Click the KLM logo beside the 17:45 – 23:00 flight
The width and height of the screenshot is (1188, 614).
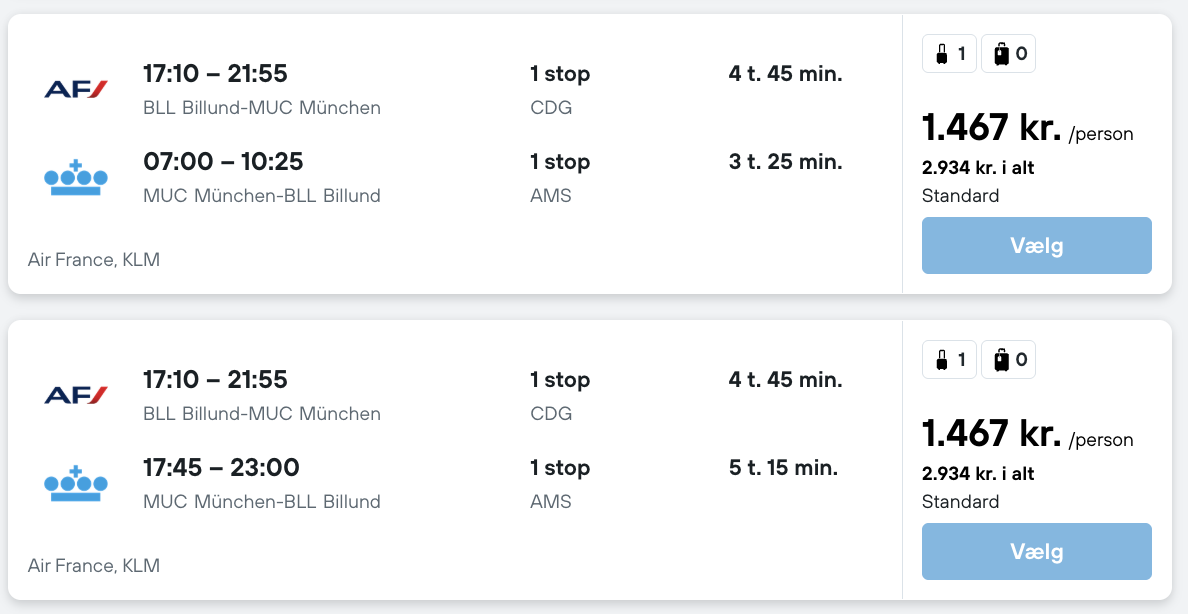pyautogui.click(x=76, y=483)
